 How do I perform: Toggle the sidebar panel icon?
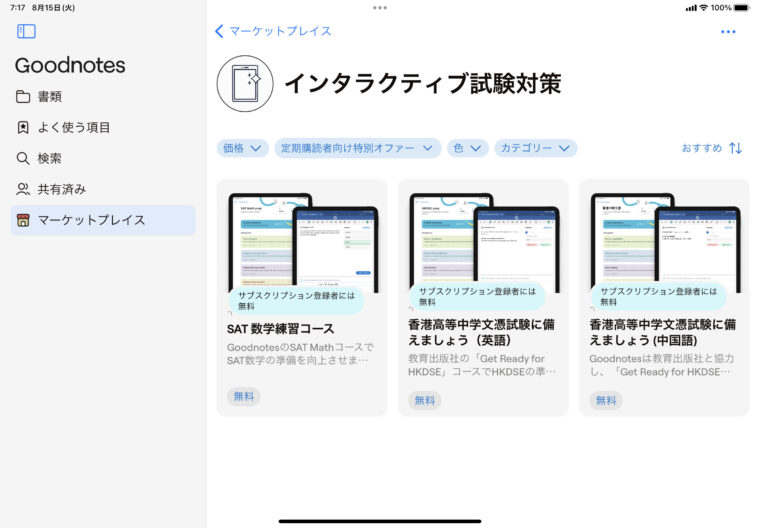coord(26,32)
